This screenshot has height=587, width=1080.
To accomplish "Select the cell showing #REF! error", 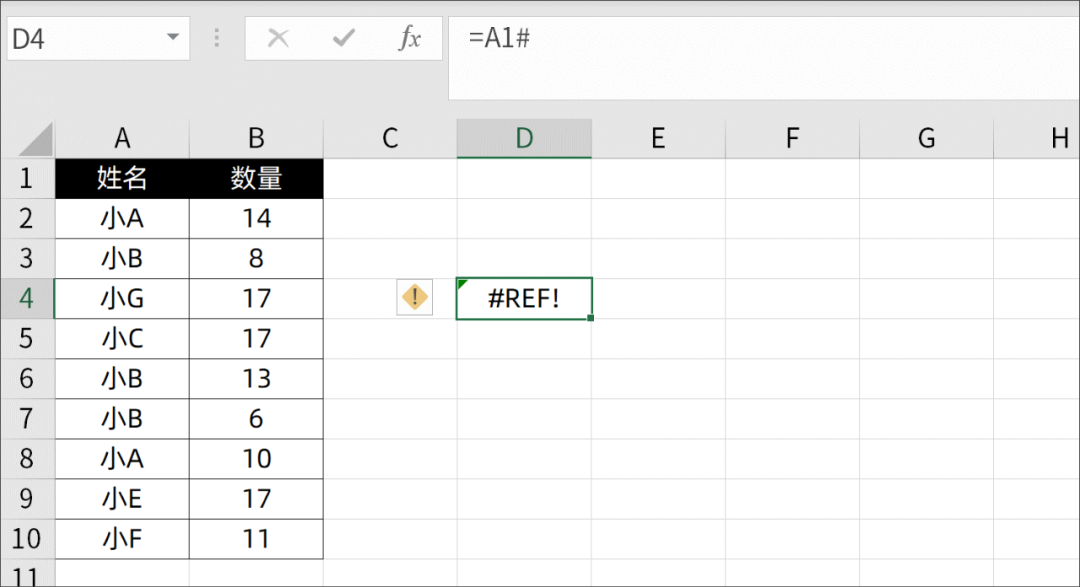I will point(524,298).
